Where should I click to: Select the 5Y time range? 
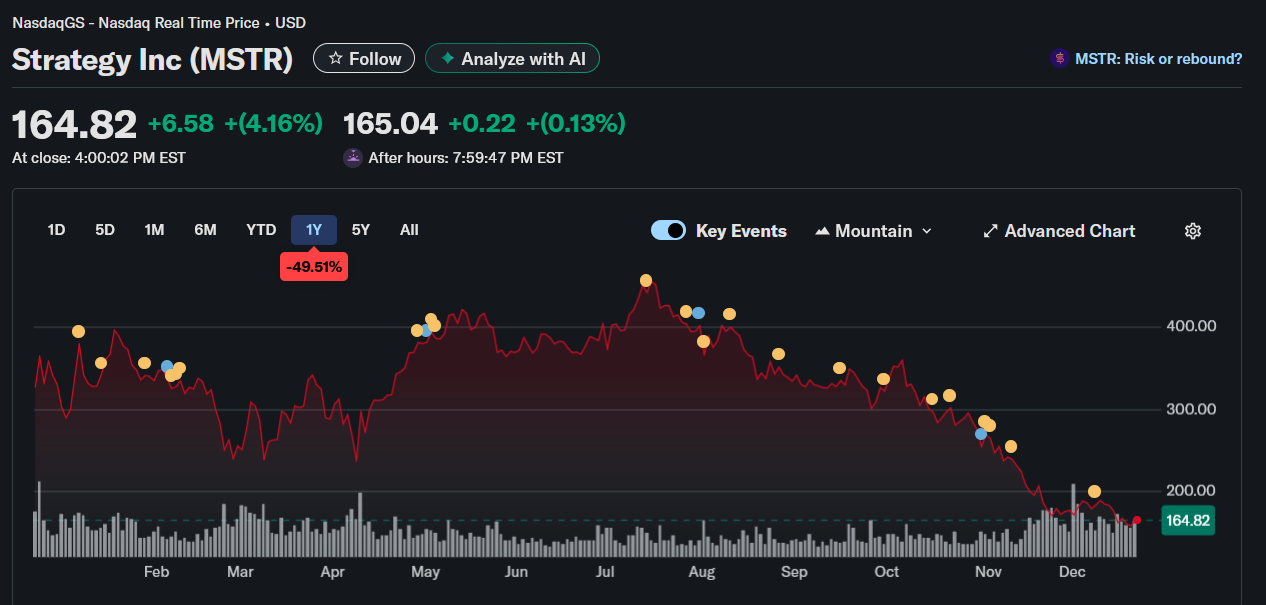pos(361,230)
